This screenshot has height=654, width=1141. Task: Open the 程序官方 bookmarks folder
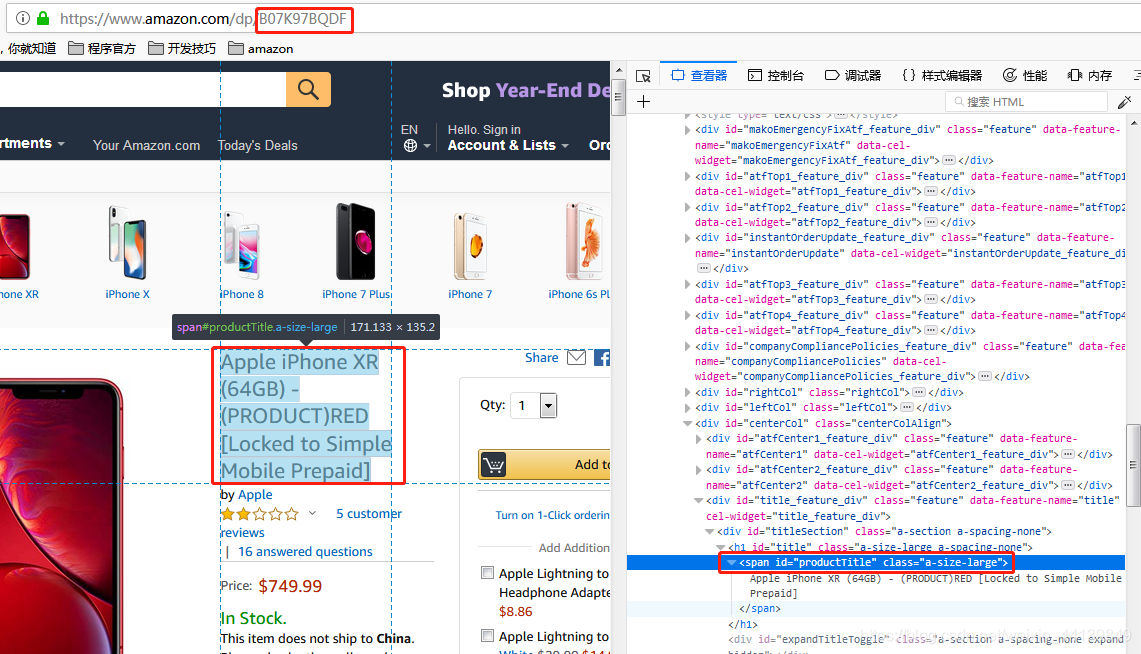(x=102, y=49)
